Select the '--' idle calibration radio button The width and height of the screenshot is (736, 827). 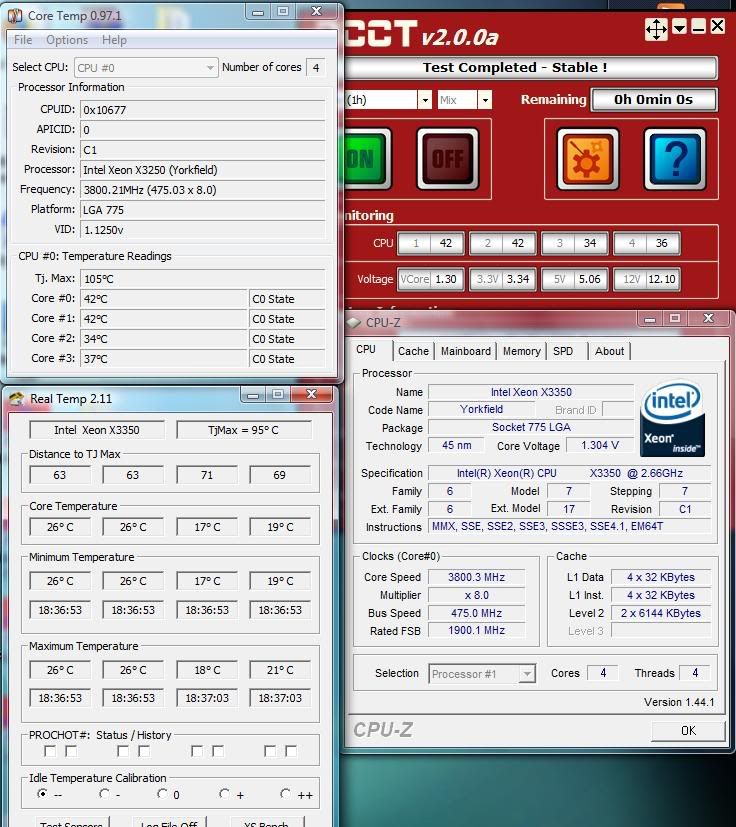tap(42, 793)
